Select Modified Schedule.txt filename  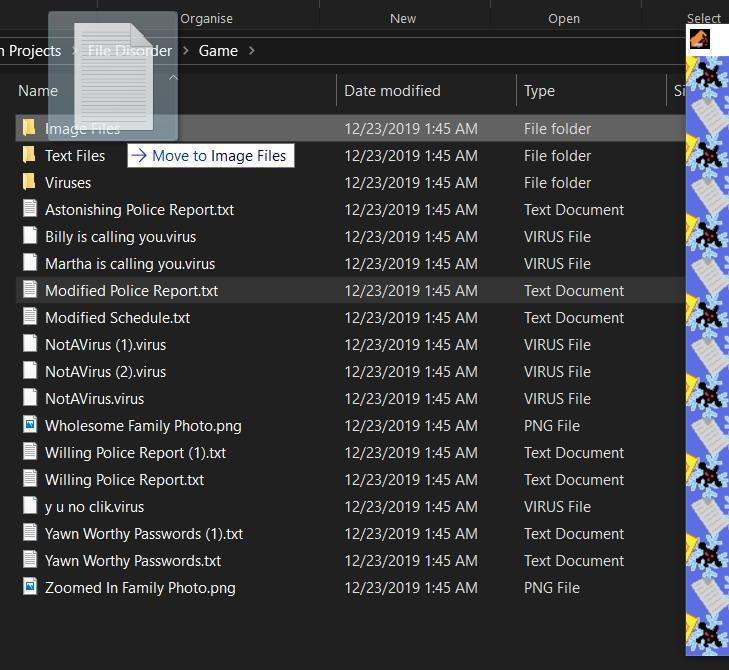click(118, 318)
